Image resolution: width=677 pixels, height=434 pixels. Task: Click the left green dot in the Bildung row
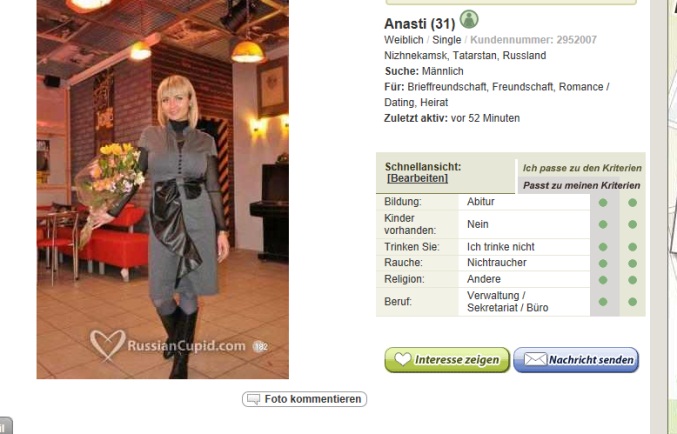coord(603,203)
